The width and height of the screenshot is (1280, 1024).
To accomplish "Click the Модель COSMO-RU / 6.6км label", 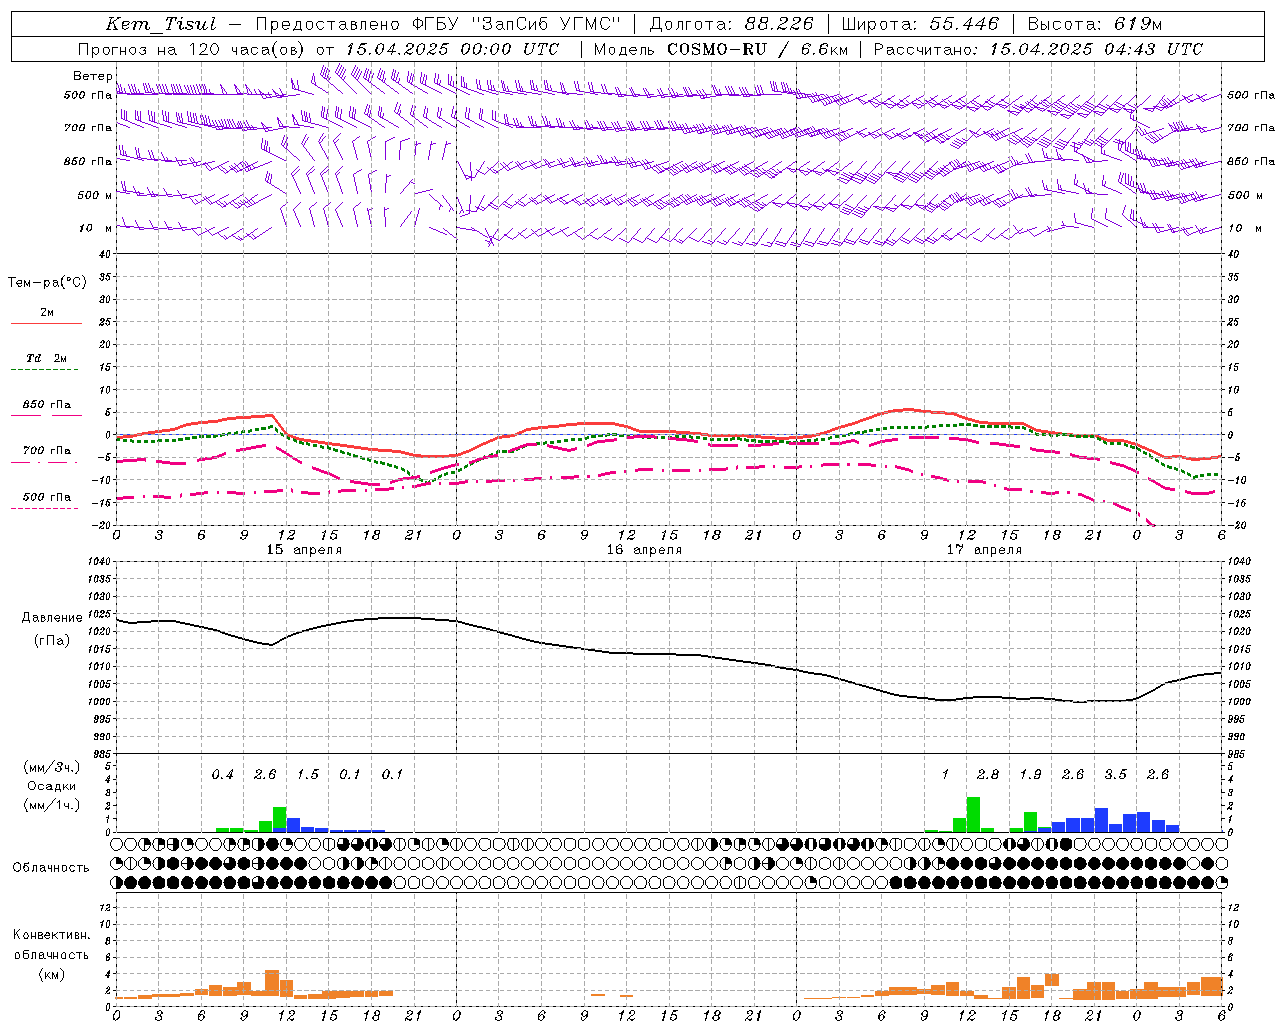I will point(720,49).
